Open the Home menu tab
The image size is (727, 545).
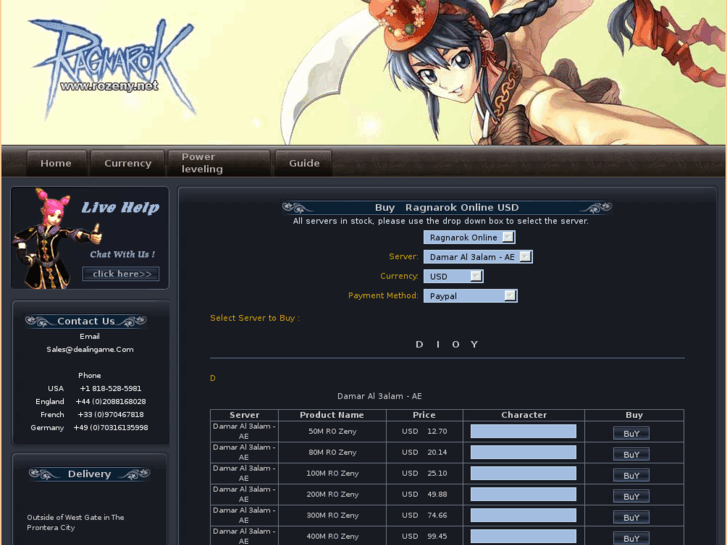(56, 163)
